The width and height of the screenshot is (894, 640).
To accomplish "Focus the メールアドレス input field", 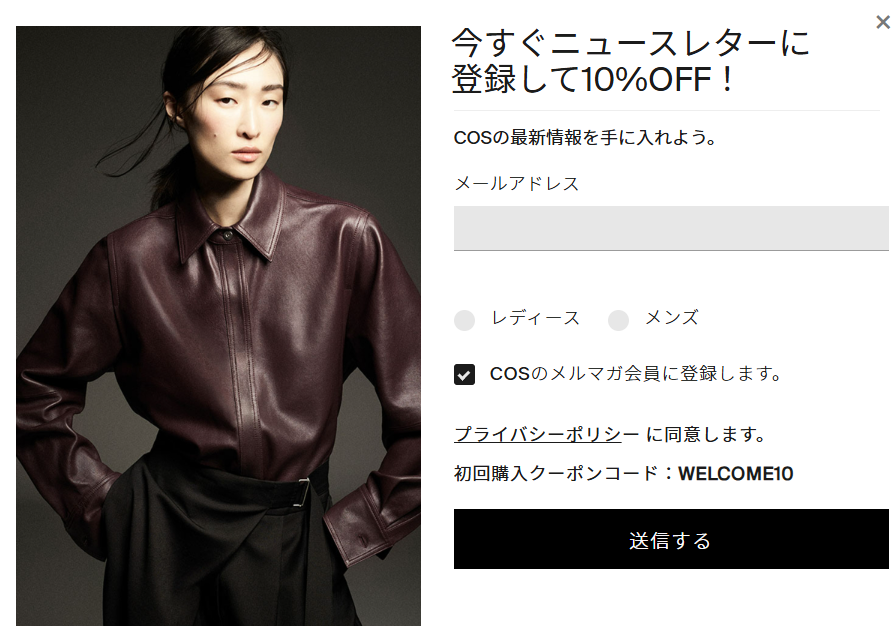I will [x=671, y=228].
